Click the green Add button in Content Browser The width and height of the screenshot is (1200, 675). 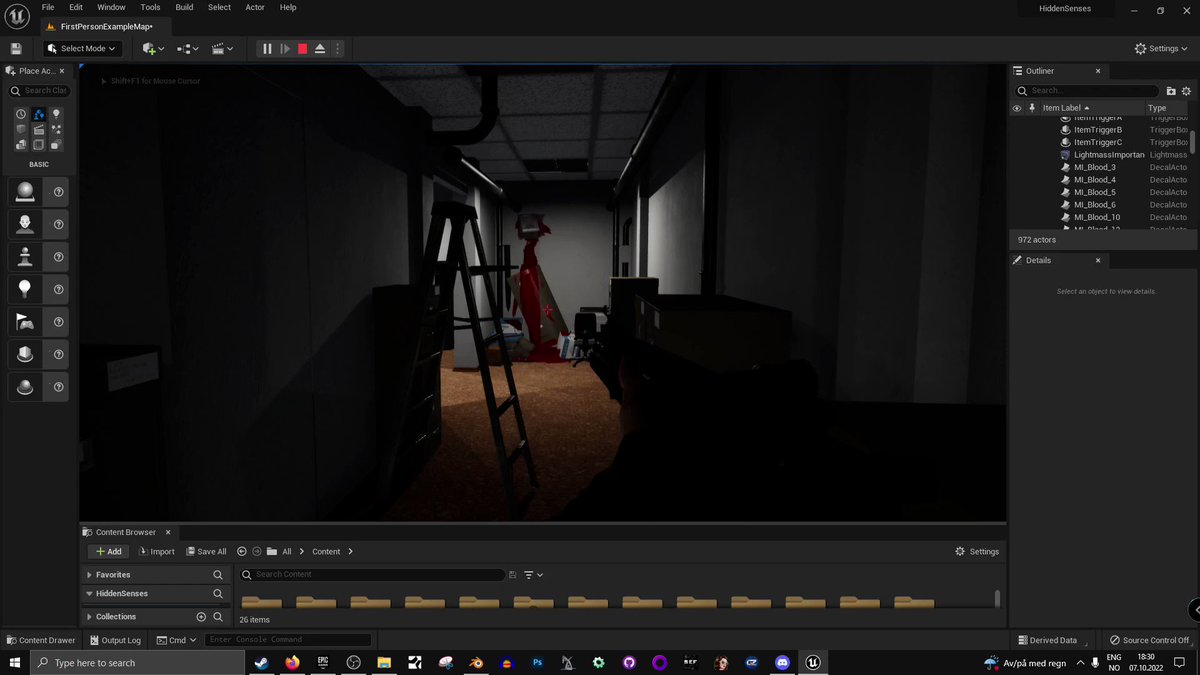tap(108, 551)
